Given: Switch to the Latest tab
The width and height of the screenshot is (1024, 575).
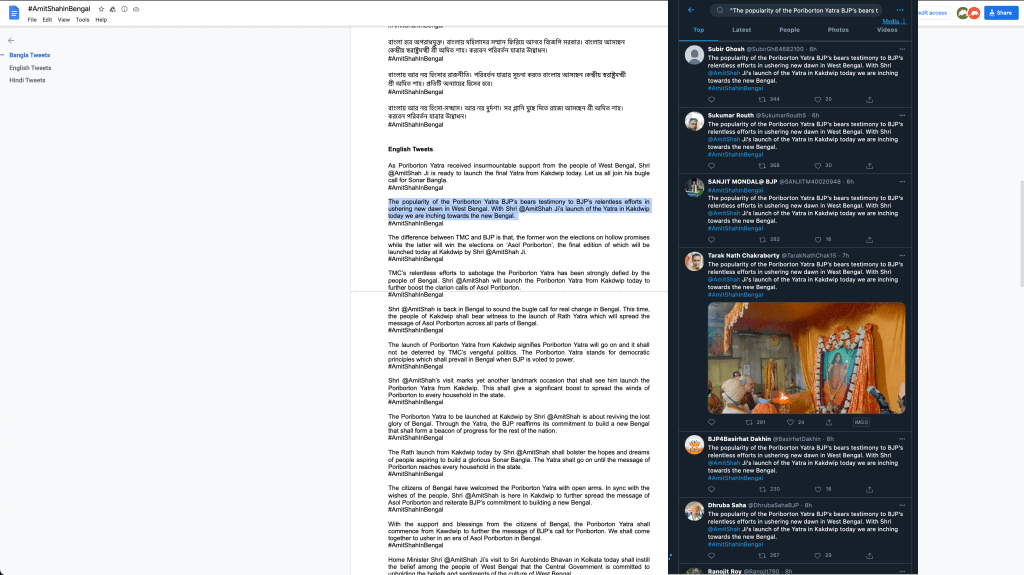Looking at the screenshot, I should coord(741,29).
